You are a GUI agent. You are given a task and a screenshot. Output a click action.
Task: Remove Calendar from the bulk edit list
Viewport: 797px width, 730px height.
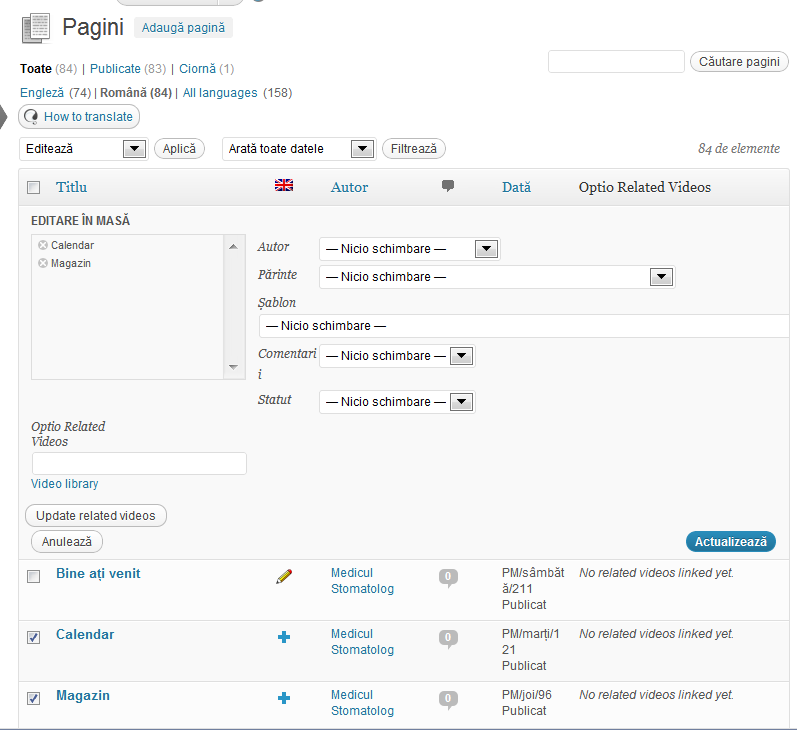pyautogui.click(x=43, y=245)
